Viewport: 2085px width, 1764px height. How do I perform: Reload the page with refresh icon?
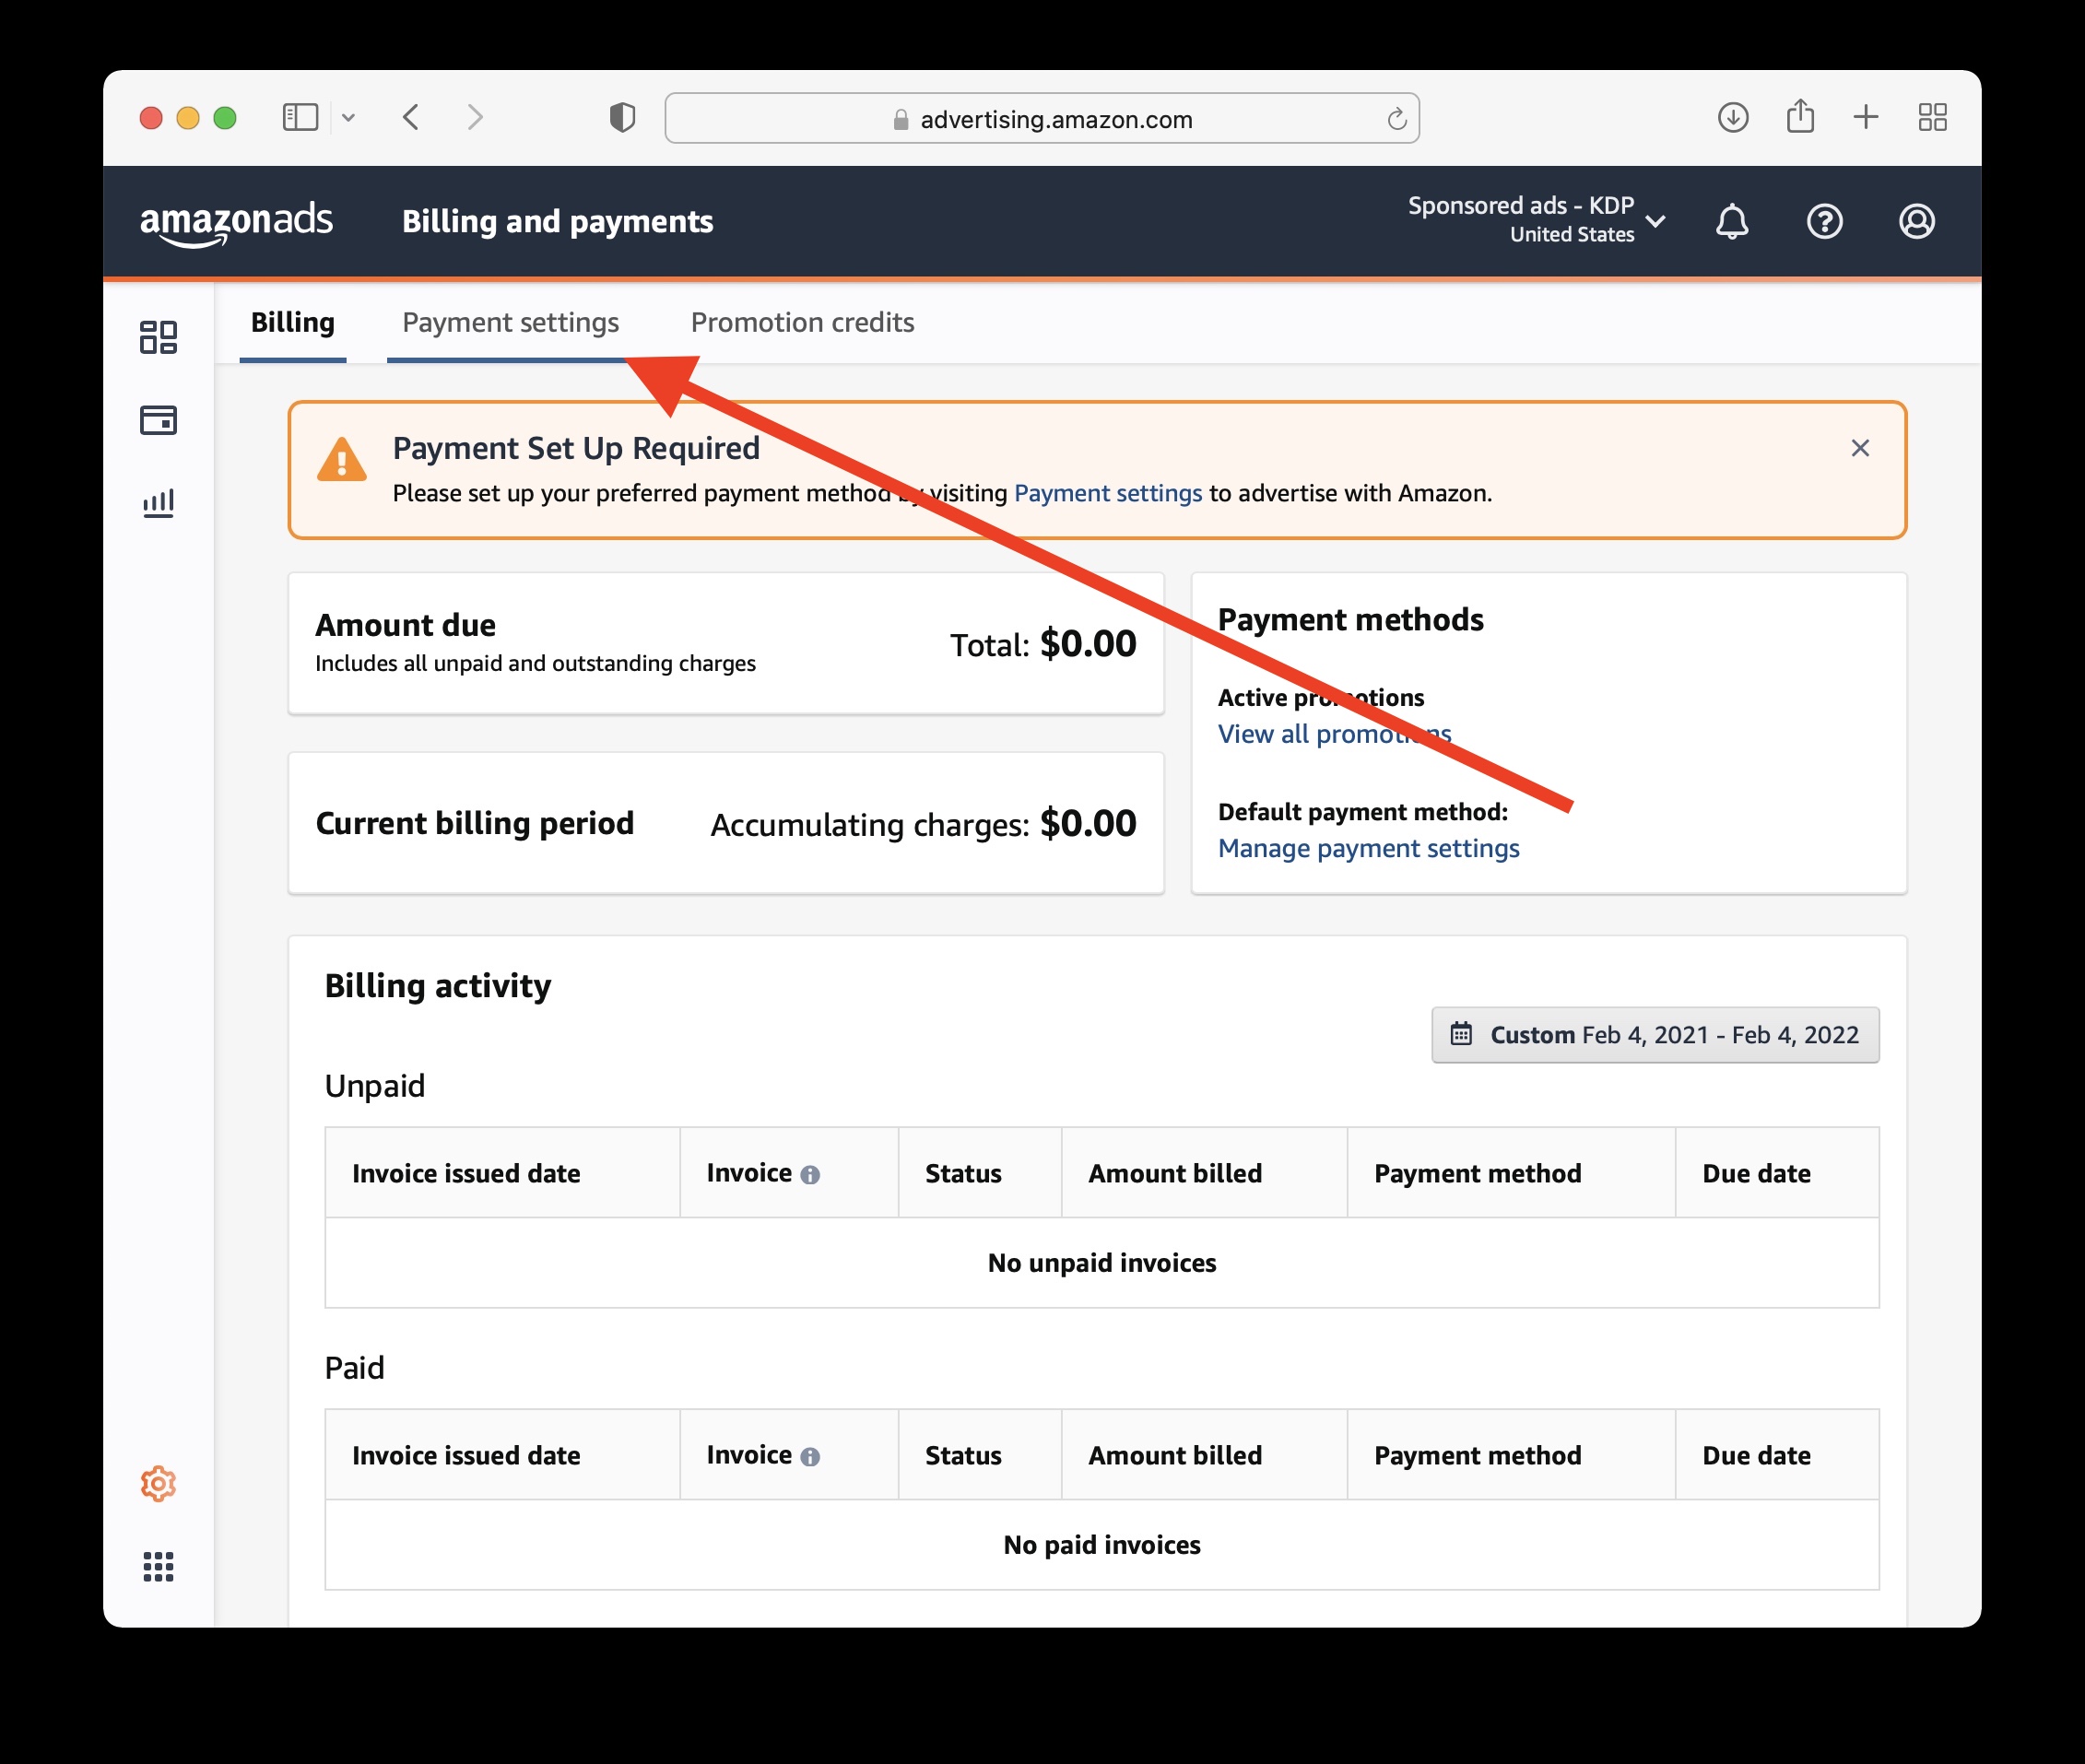pyautogui.click(x=1397, y=119)
